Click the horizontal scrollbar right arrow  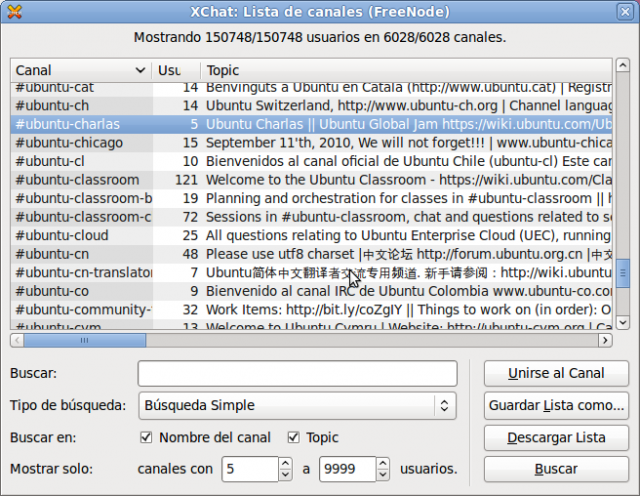[605, 340]
